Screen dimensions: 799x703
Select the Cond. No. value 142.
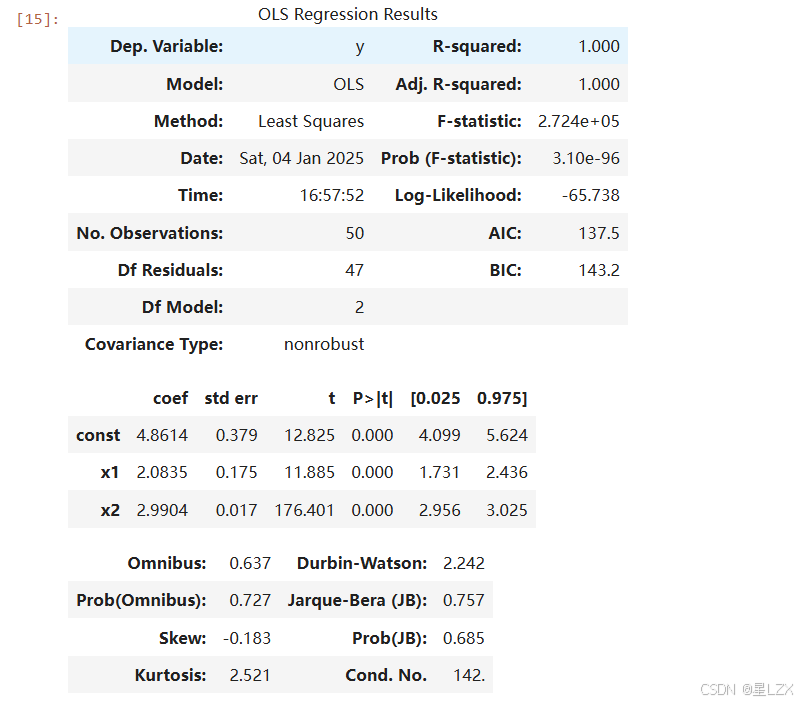(x=469, y=675)
